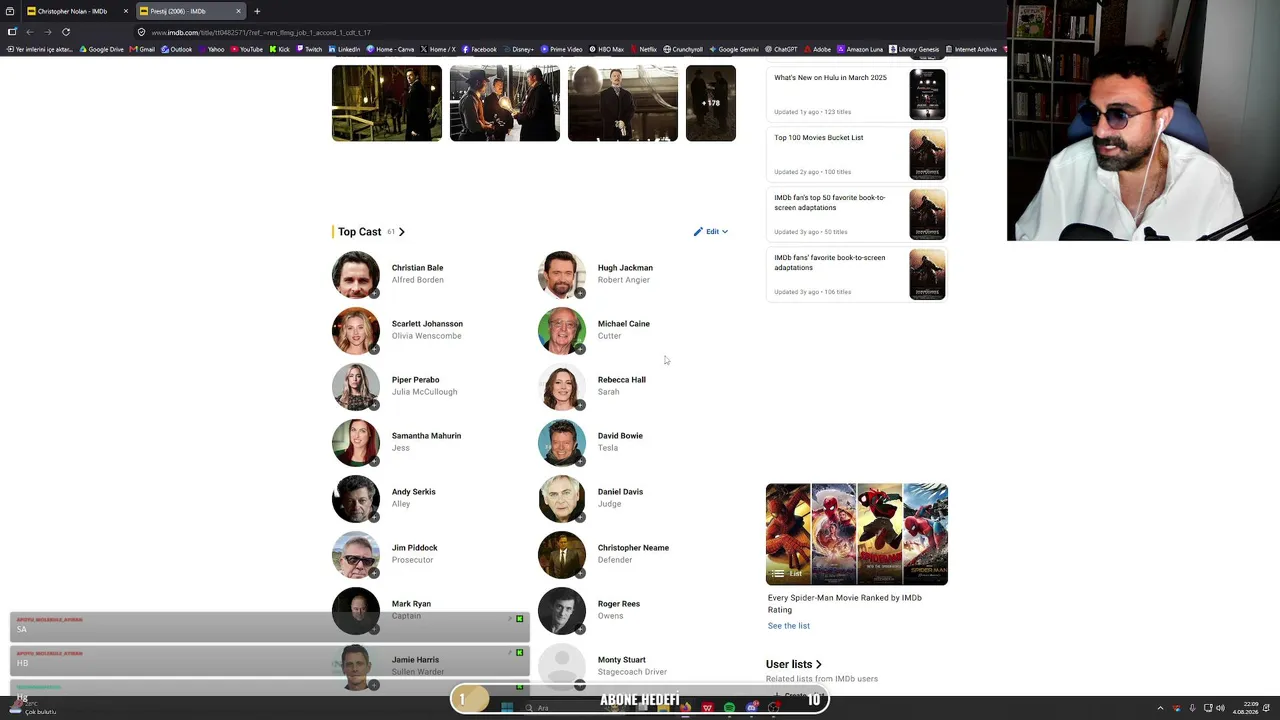Open the Google Gemini bookmark
1280x720 pixels.
pyautogui.click(x=734, y=49)
